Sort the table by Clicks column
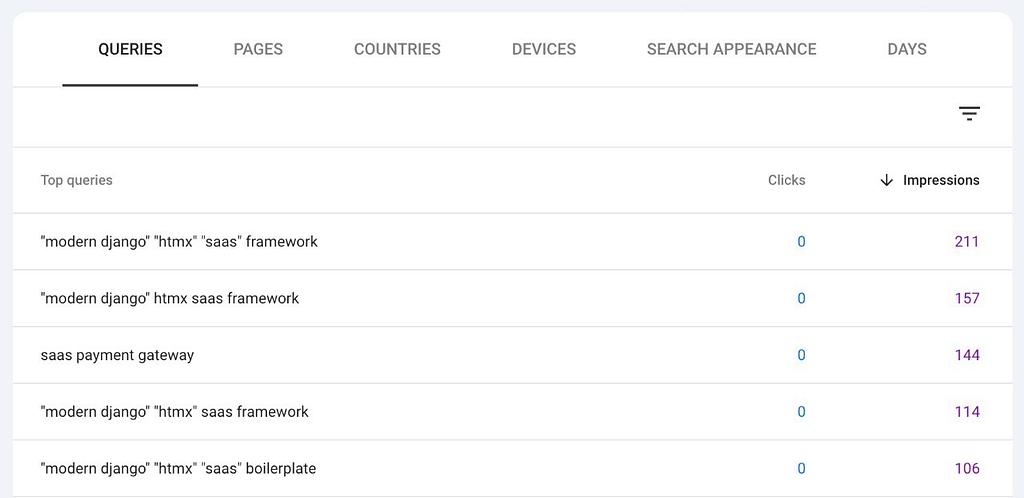The width and height of the screenshot is (1024, 498). [x=786, y=181]
